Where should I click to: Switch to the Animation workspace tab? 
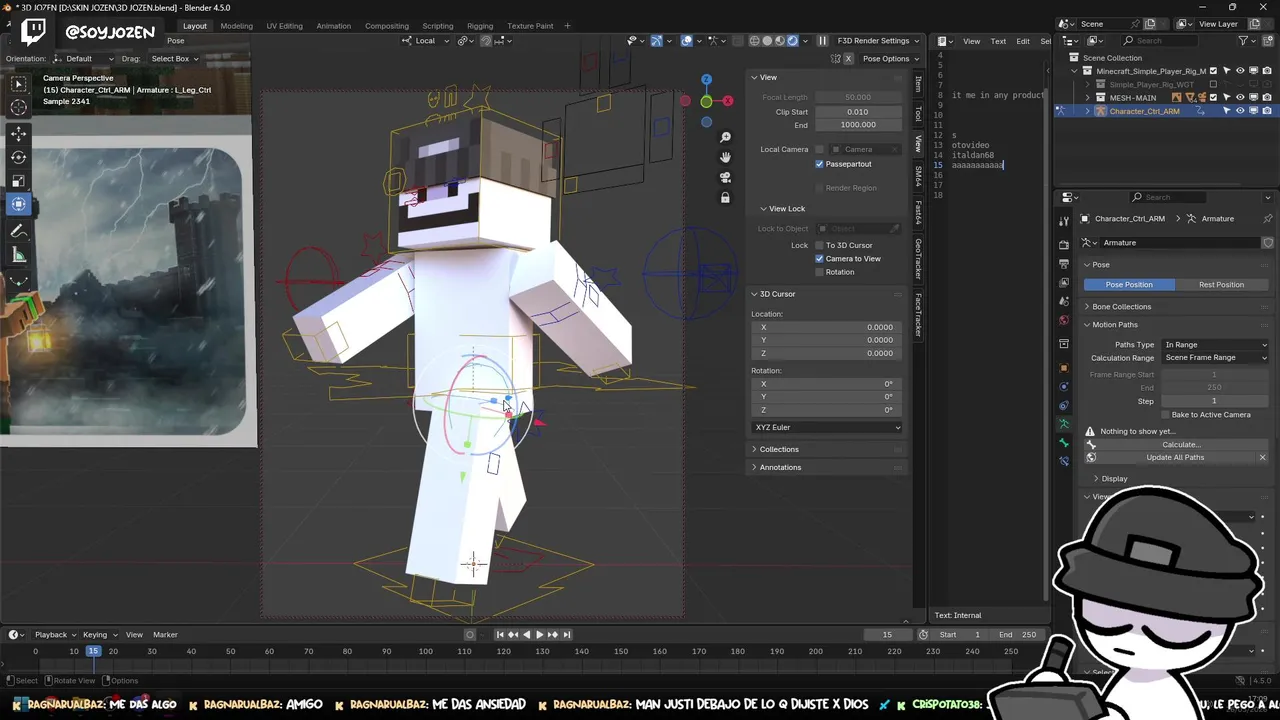click(x=333, y=26)
